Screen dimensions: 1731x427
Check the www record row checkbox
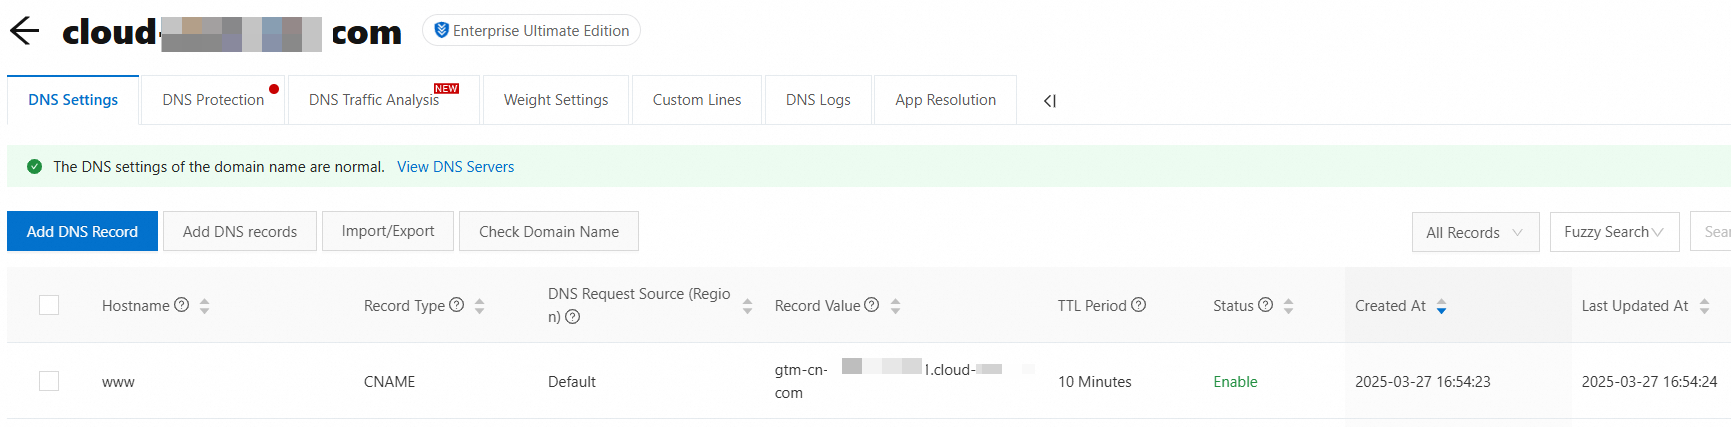pyautogui.click(x=49, y=381)
